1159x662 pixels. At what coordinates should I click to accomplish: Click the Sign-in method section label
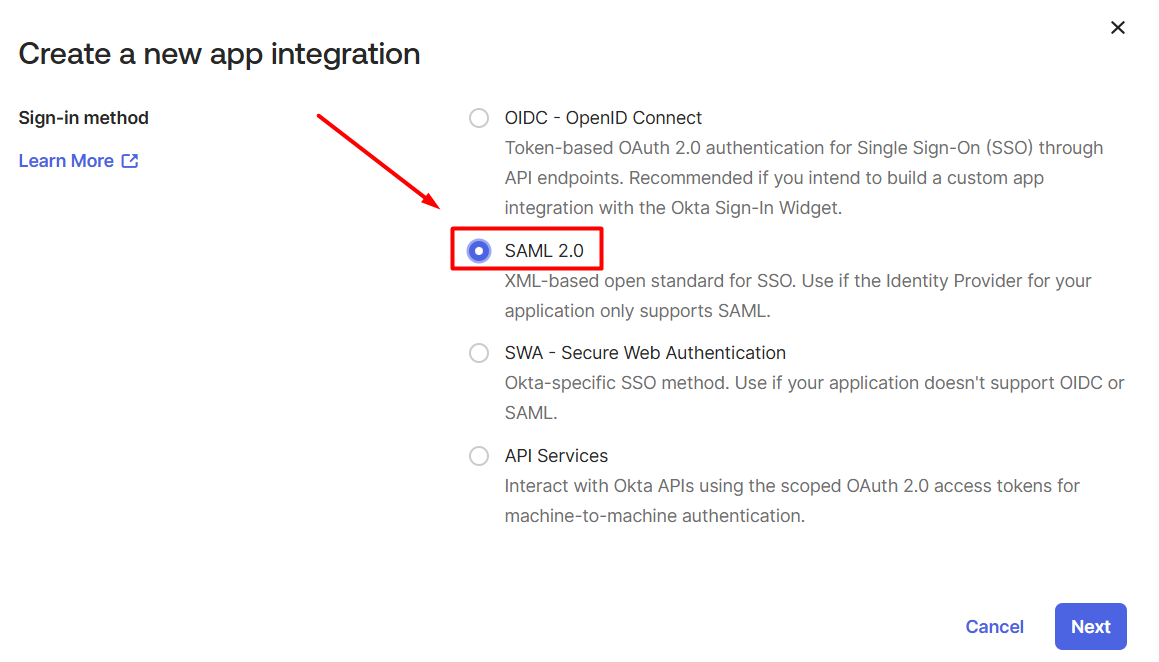tap(84, 118)
